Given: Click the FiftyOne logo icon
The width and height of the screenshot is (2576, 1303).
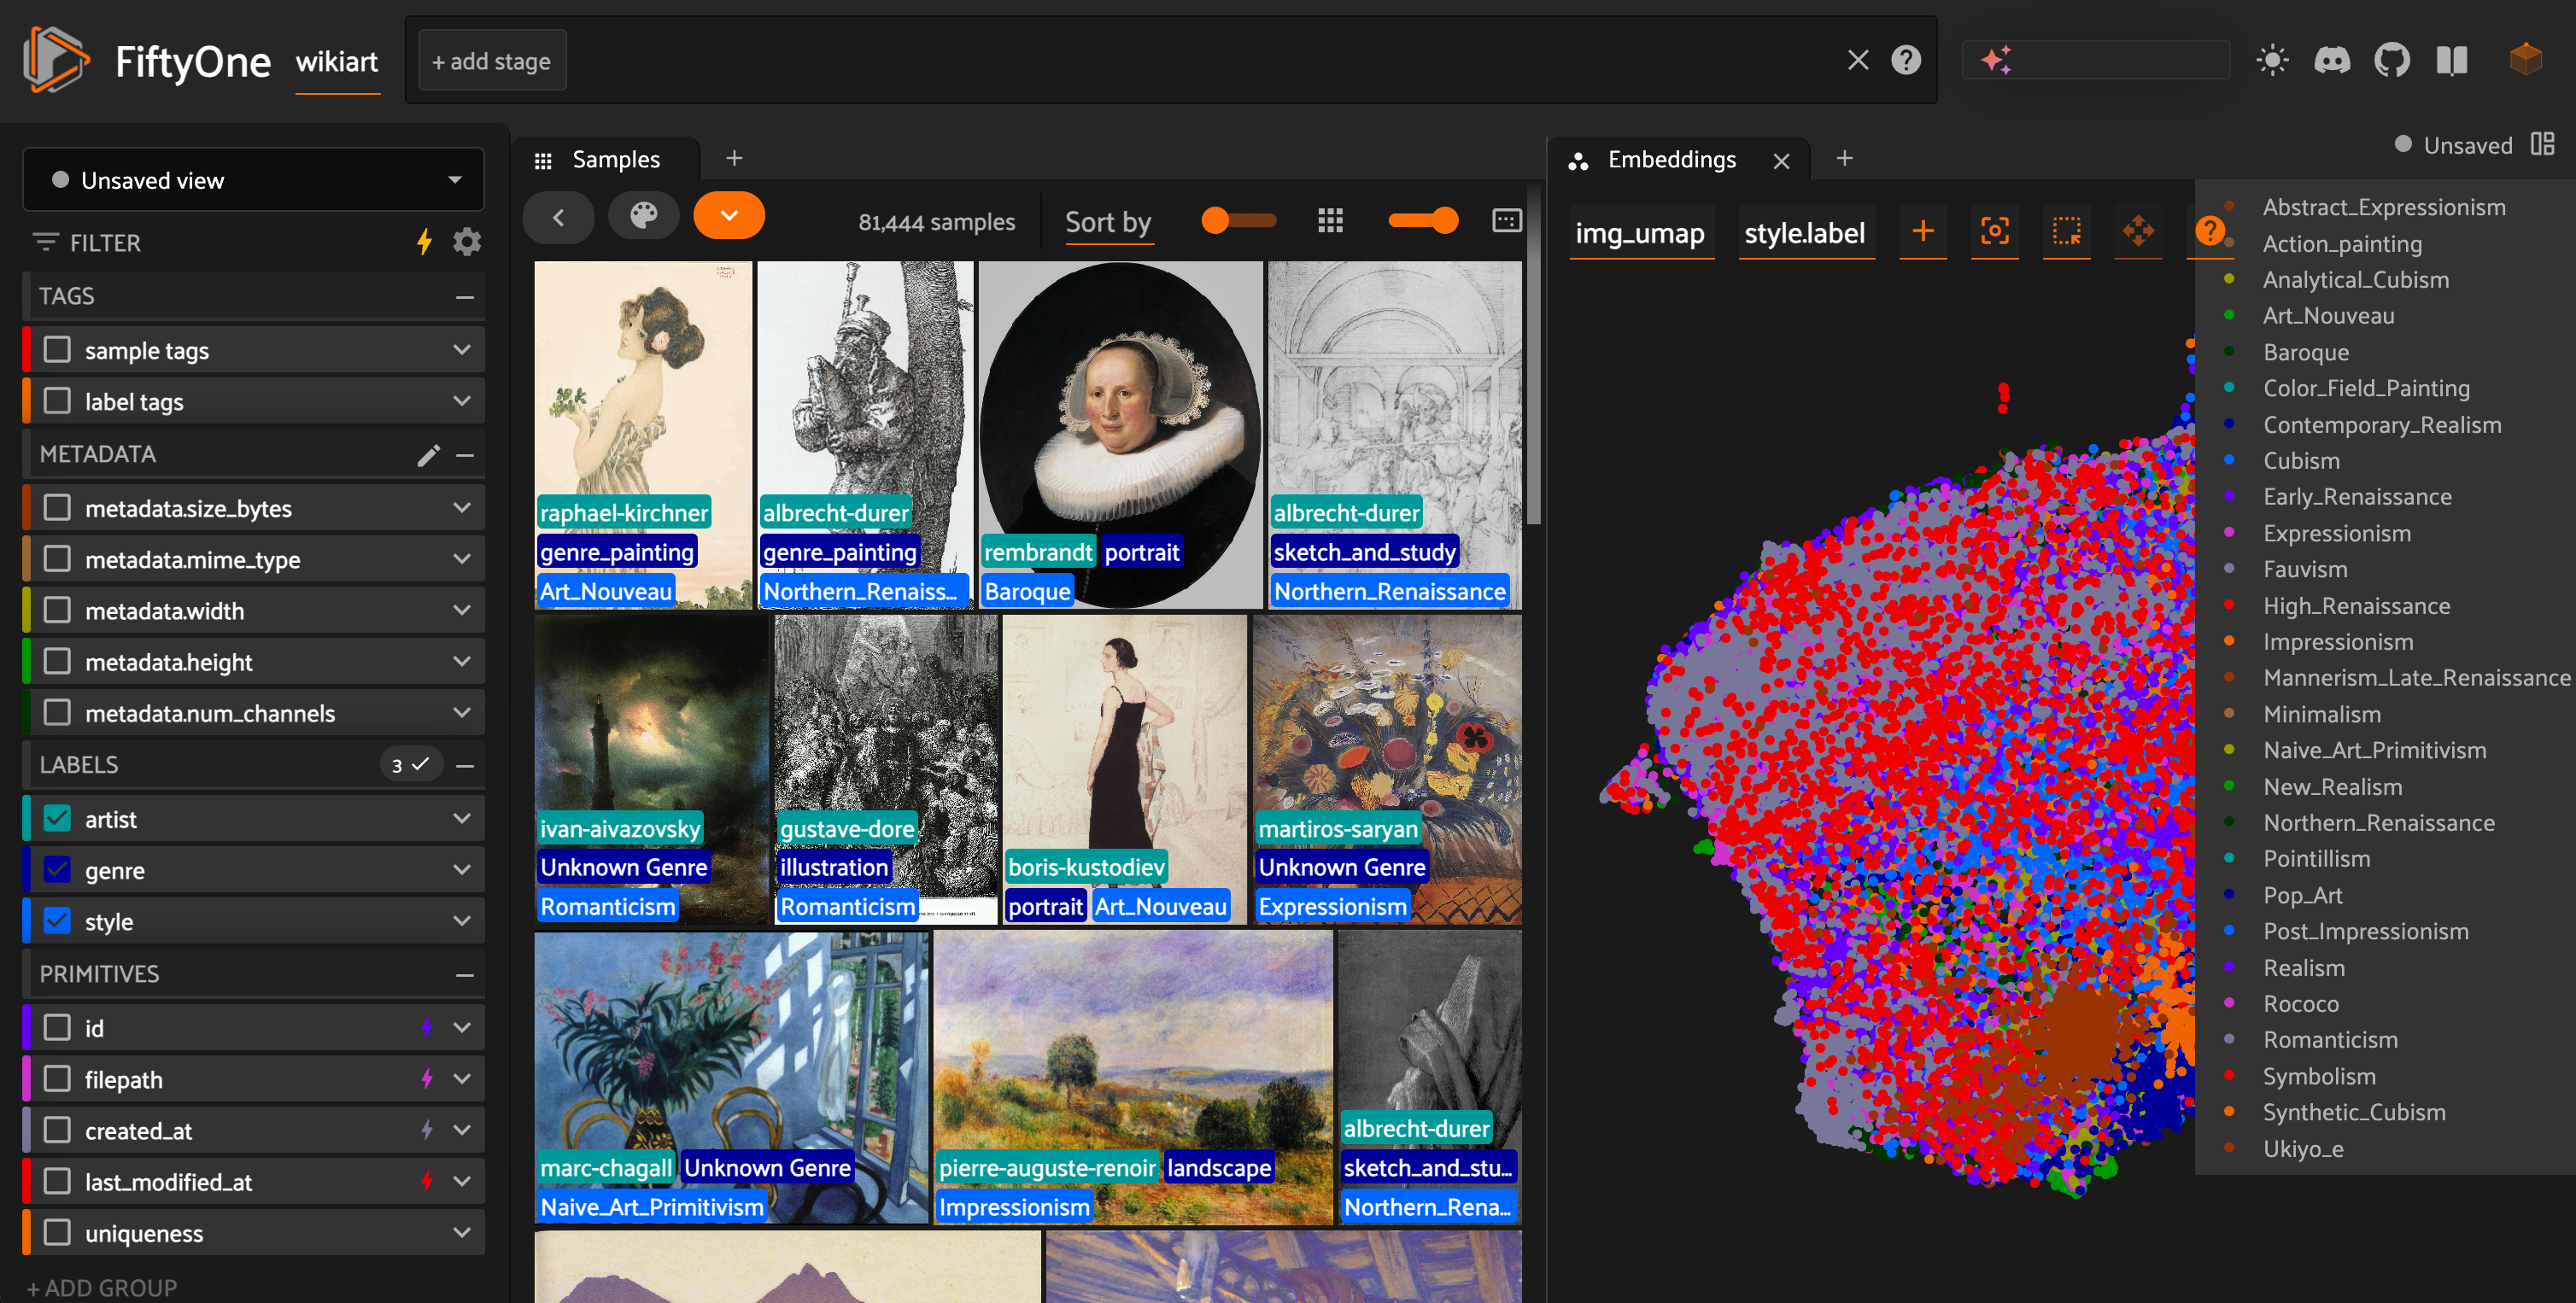Looking at the screenshot, I should pyautogui.click(x=56, y=60).
